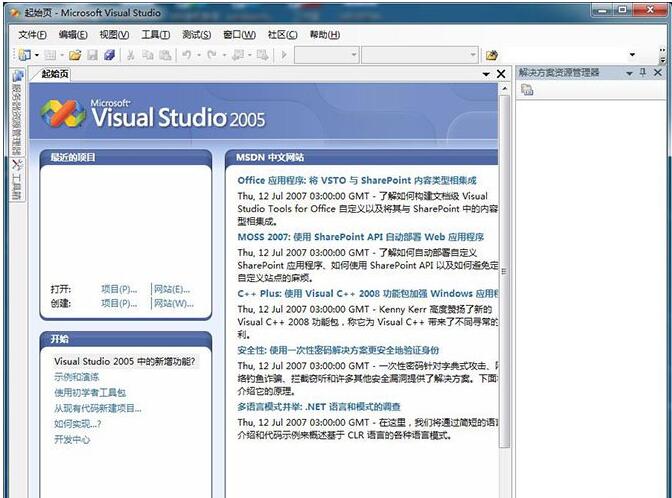The image size is (672, 498).
Task: Open the C++ Plus Visual C++ 2008 article
Action: click(368, 294)
